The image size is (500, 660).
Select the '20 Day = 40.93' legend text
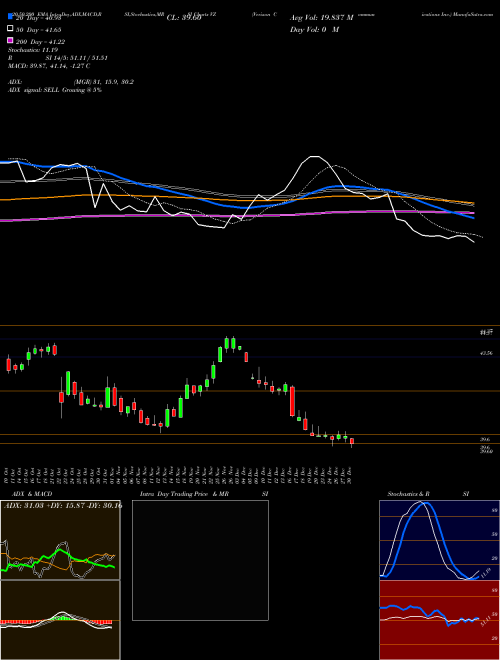39,18
